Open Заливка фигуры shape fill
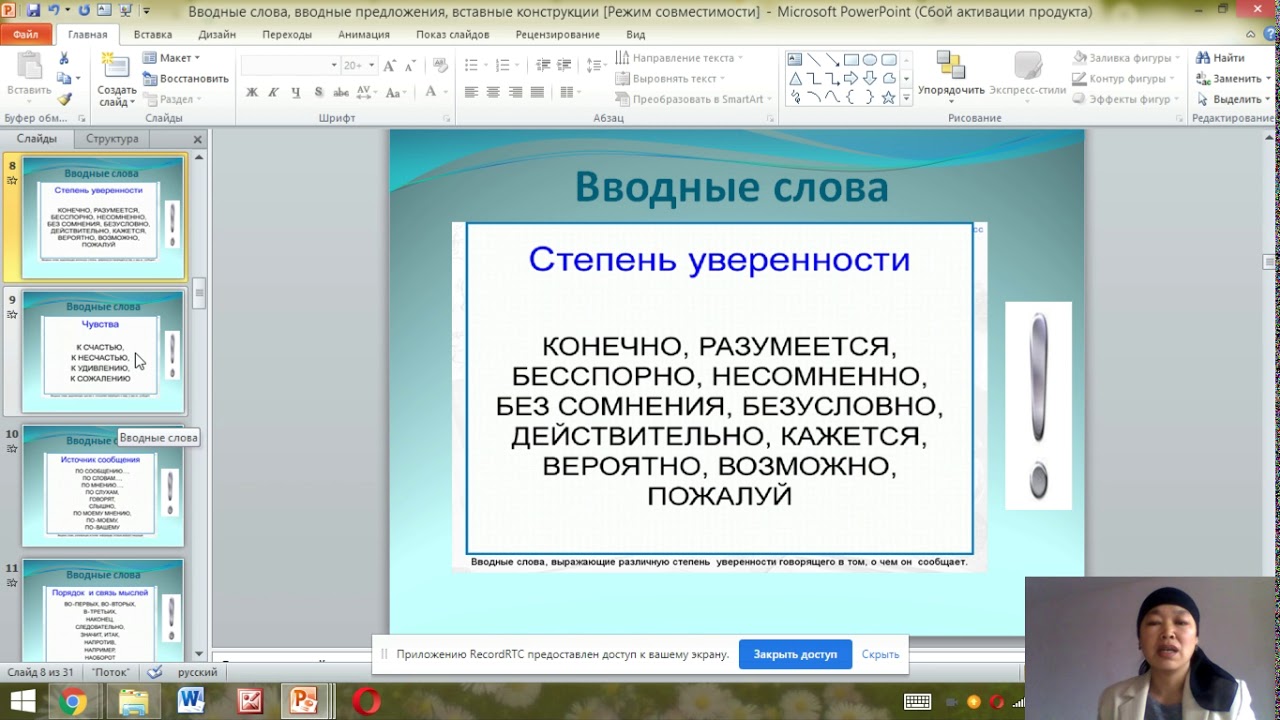 pos(1128,58)
